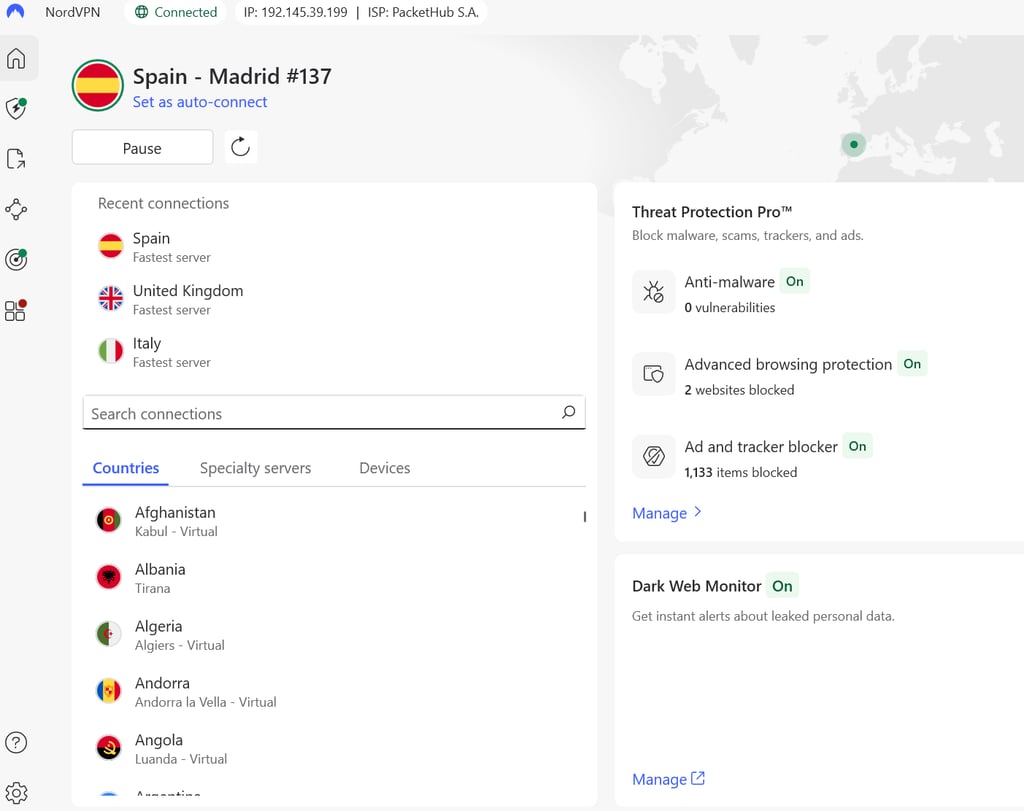Screen dimensions: 1024x811
Task: Open the Settings gear icon
Action: tap(16, 793)
